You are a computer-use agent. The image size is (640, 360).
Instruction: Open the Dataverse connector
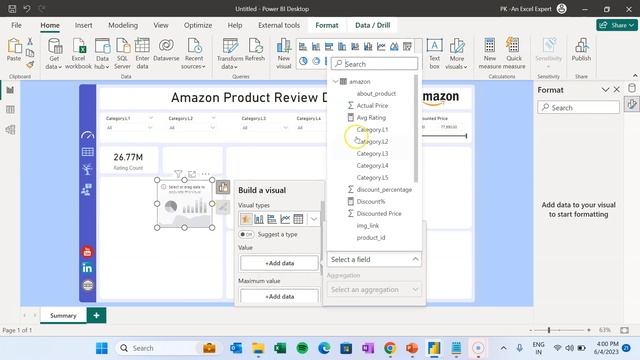[x=166, y=50]
